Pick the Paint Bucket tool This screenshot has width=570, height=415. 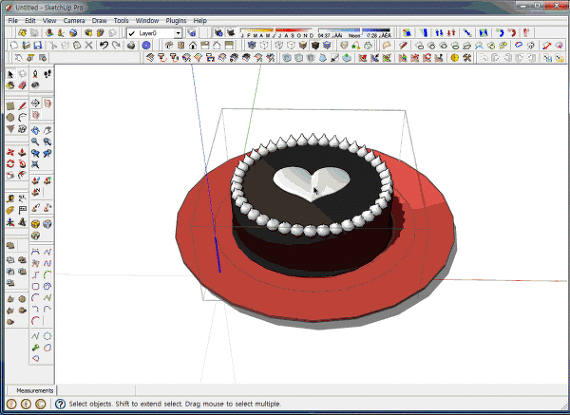11,85
